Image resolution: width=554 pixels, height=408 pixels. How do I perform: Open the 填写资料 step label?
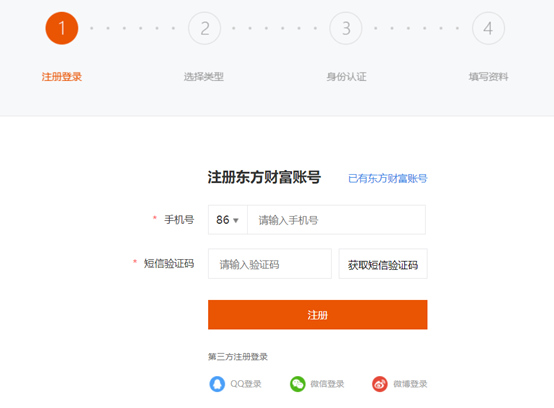pos(489,77)
